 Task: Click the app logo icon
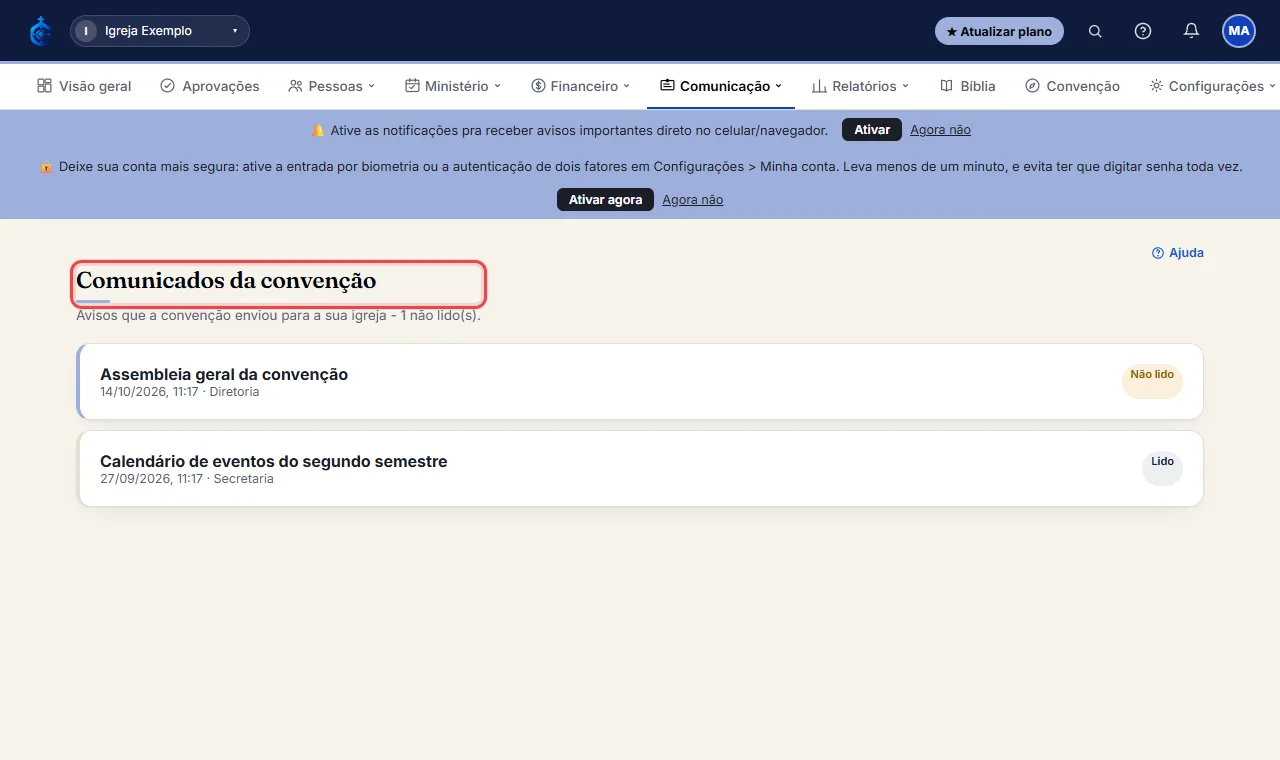tap(40, 31)
